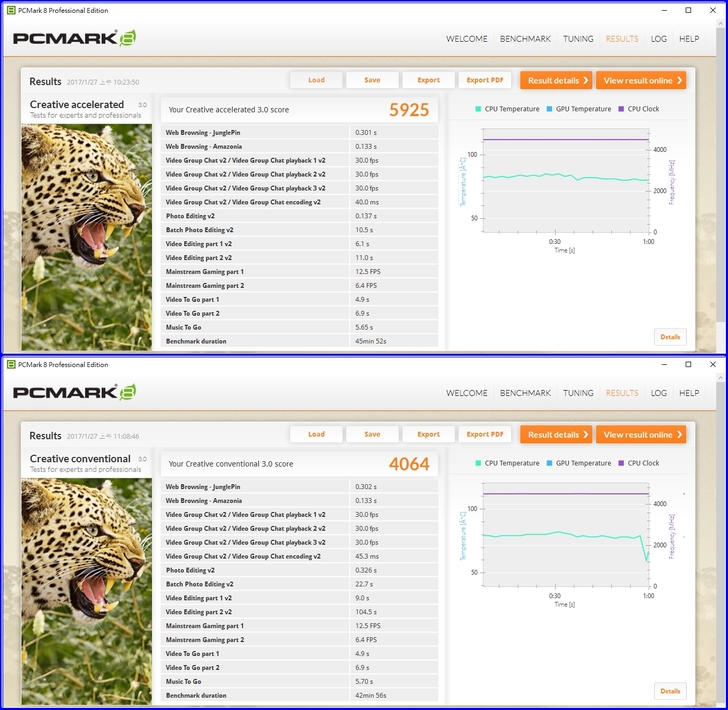This screenshot has width=728, height=710.
Task: Switch to TUNING tab in Creative conventional window
Action: click(578, 393)
